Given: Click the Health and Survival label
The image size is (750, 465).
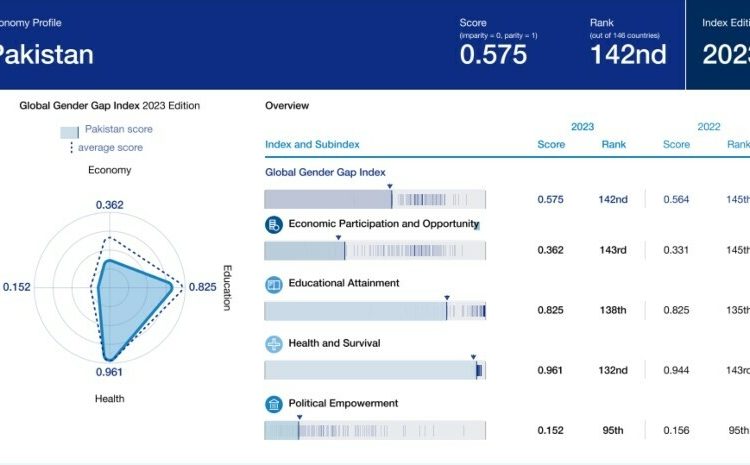Looking at the screenshot, I should click(334, 343).
